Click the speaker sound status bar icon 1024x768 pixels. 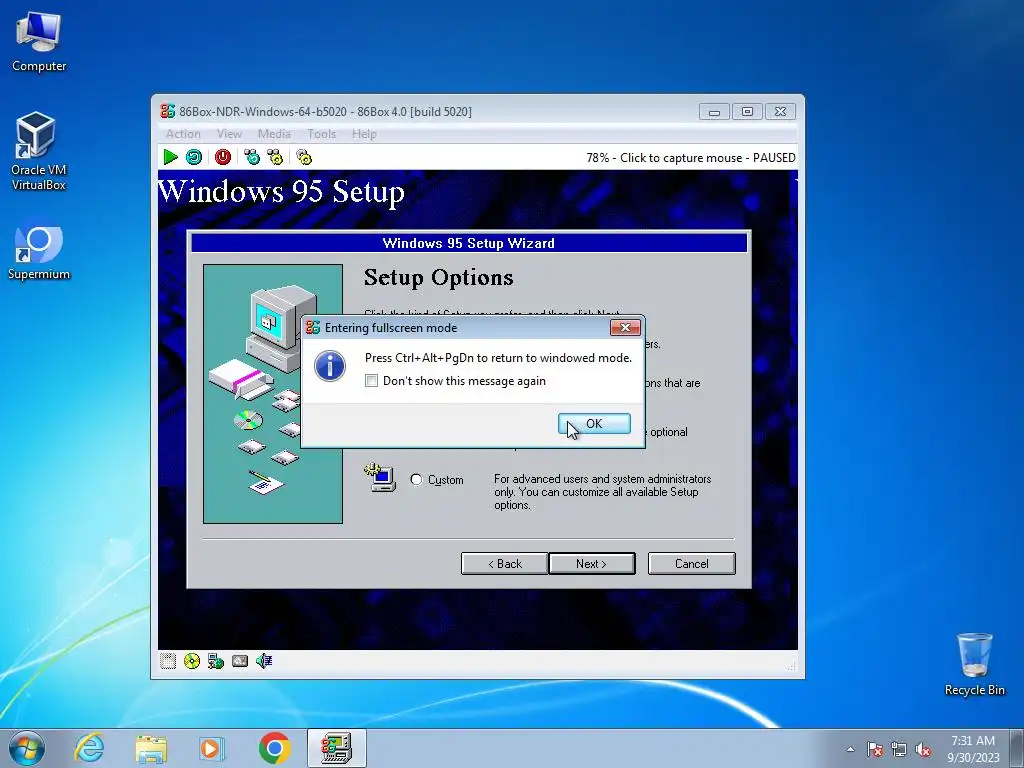[264, 661]
